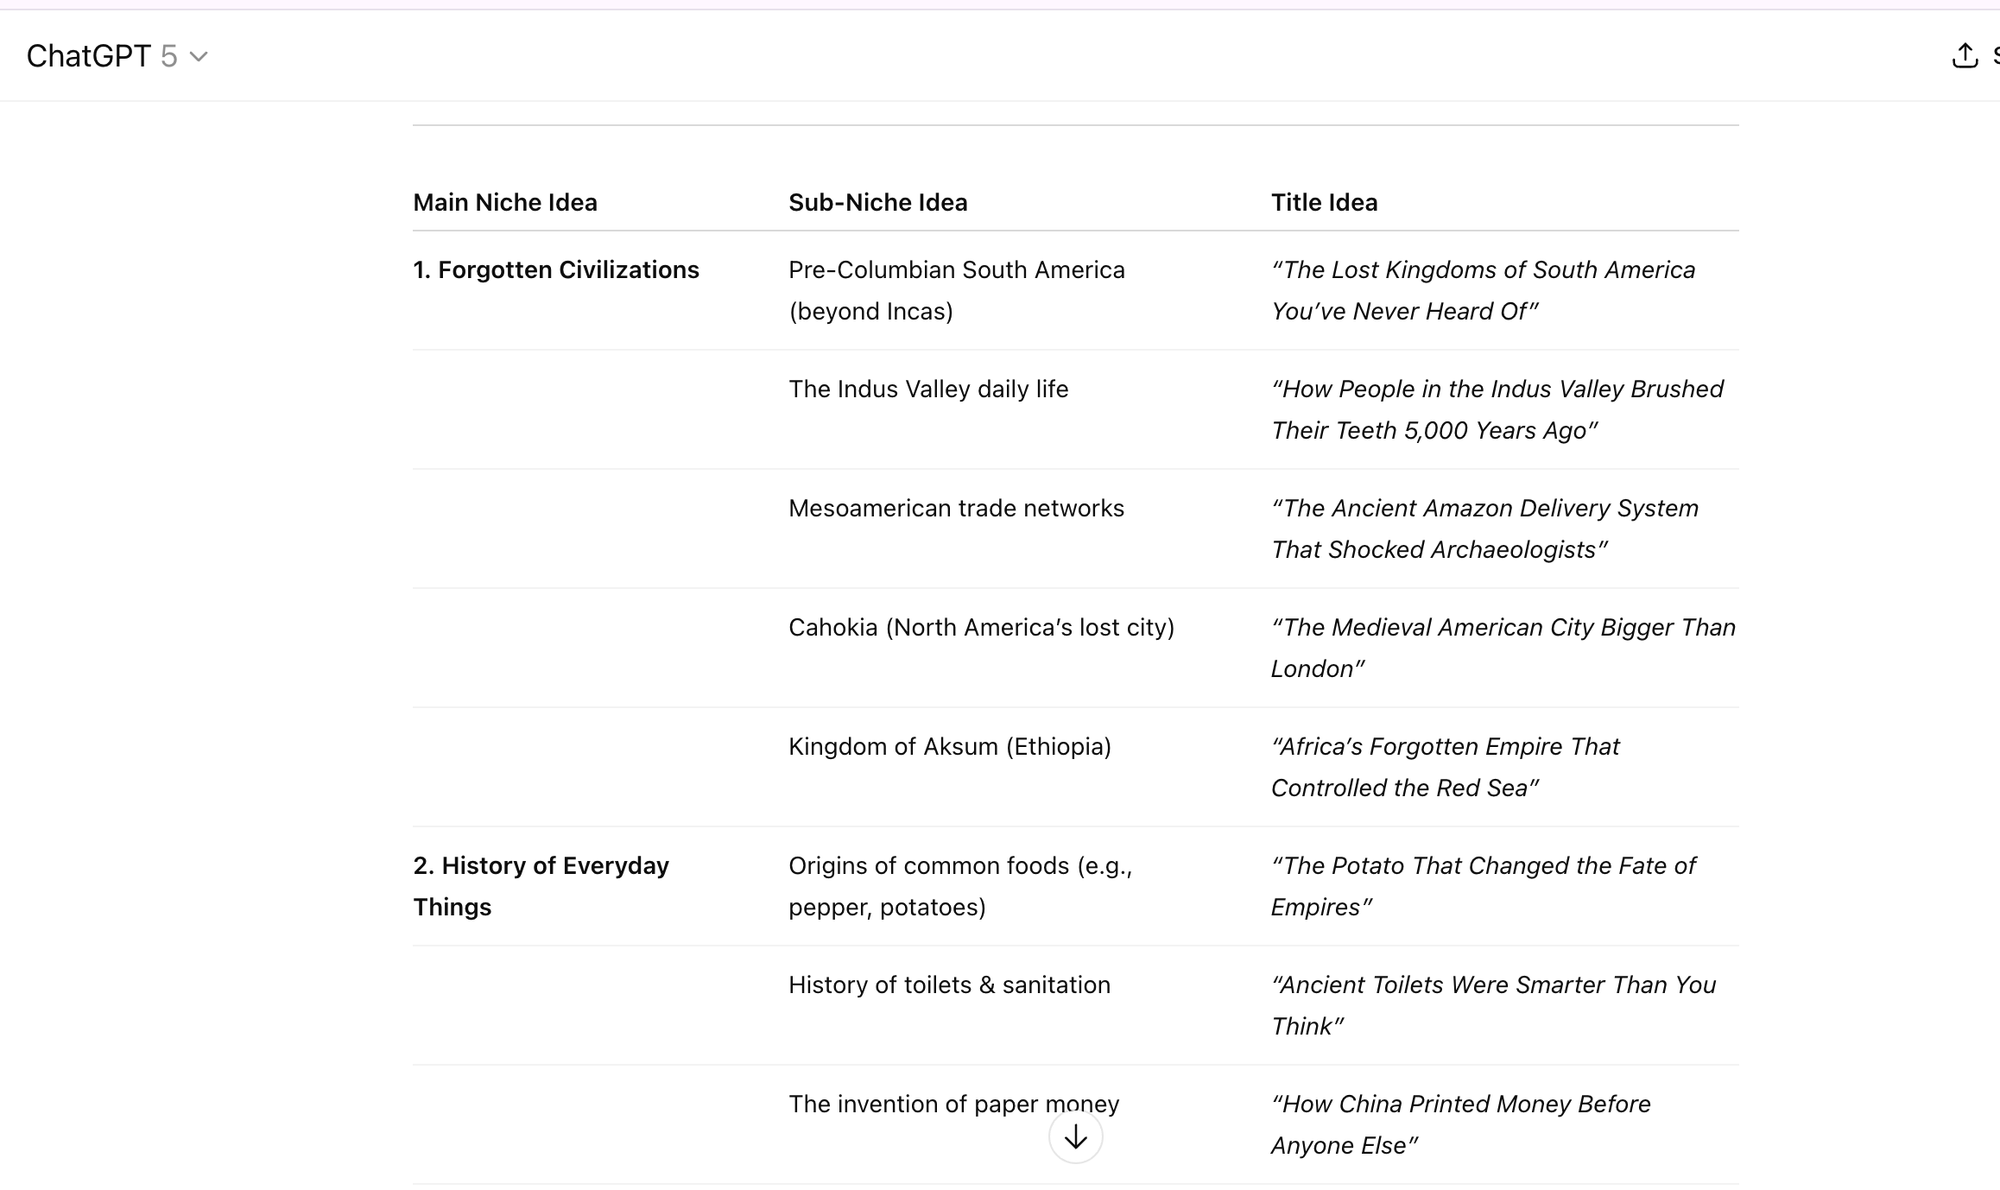
Task: Click the Potato That Changed Empires title
Action: [x=1483, y=886]
